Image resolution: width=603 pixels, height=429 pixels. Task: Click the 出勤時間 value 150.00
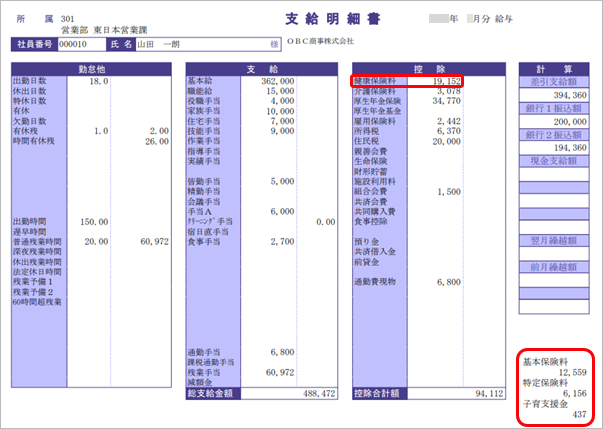pyautogui.click(x=94, y=222)
